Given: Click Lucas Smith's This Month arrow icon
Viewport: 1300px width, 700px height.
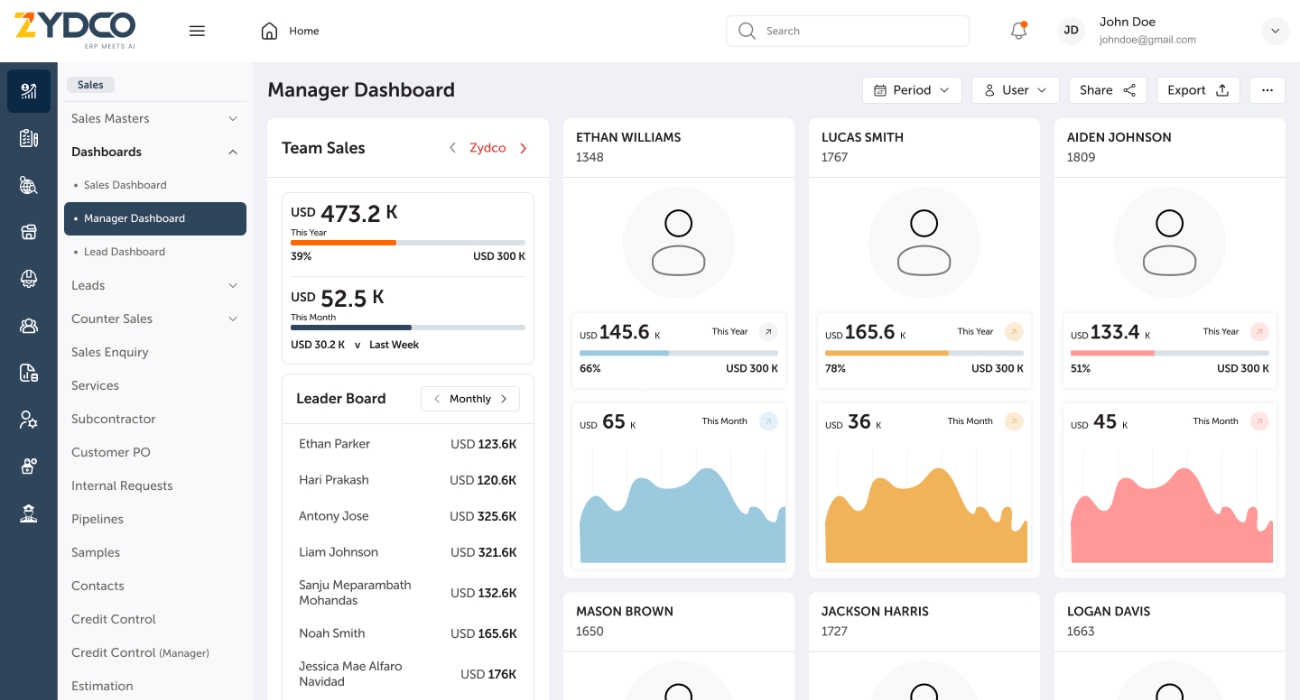Looking at the screenshot, I should coord(1013,421).
